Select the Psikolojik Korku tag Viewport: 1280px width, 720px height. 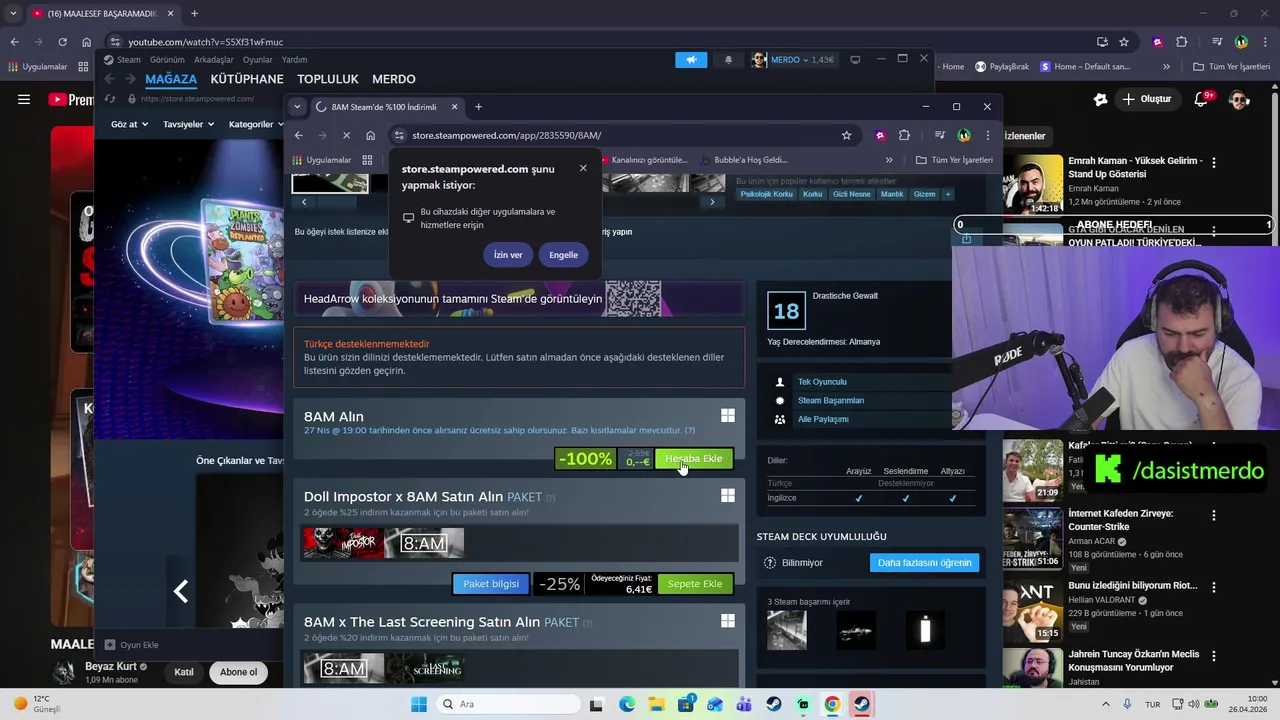[766, 194]
